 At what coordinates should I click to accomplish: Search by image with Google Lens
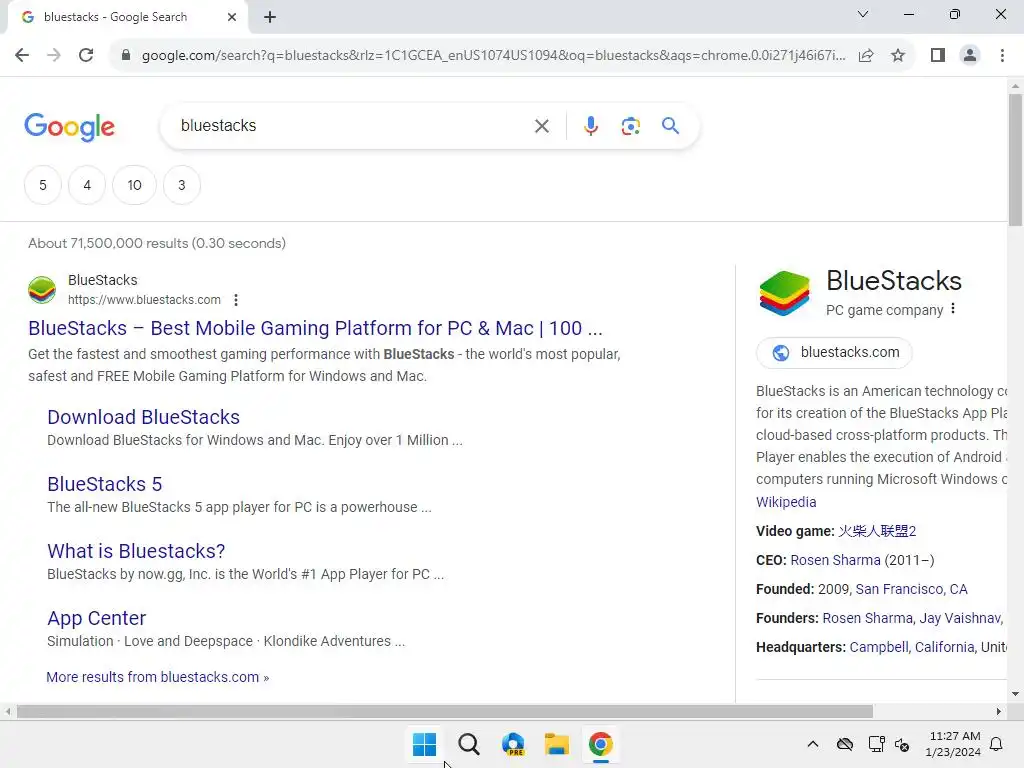[630, 126]
